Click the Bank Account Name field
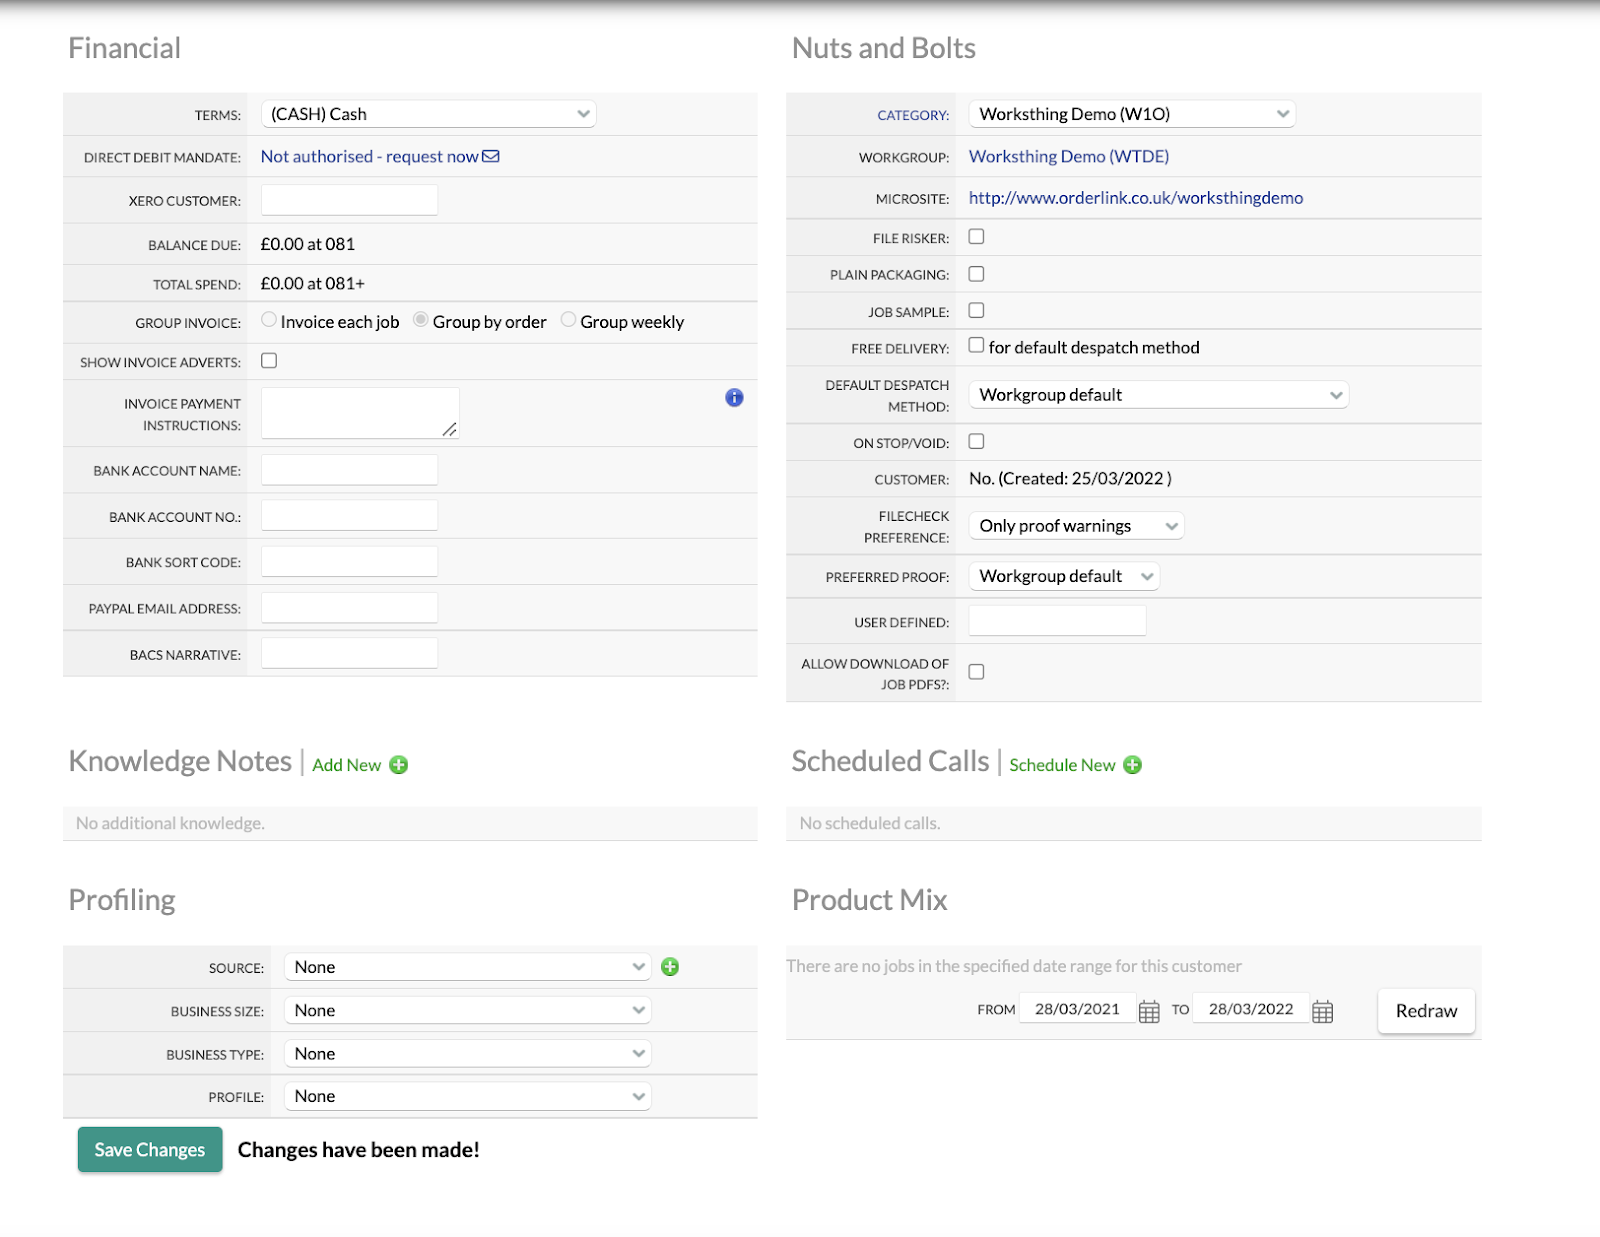Screen dimensions: 1600x1237 pos(349,470)
